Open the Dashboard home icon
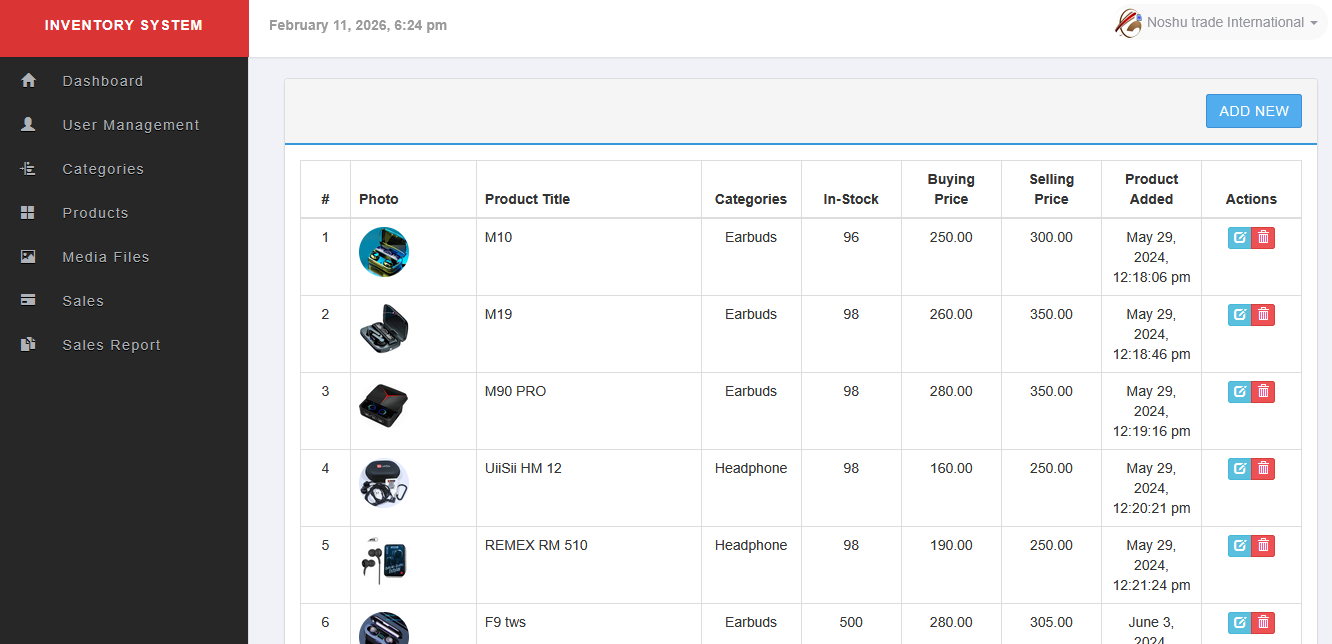Screen dimensions: 1332x644 pos(28,80)
